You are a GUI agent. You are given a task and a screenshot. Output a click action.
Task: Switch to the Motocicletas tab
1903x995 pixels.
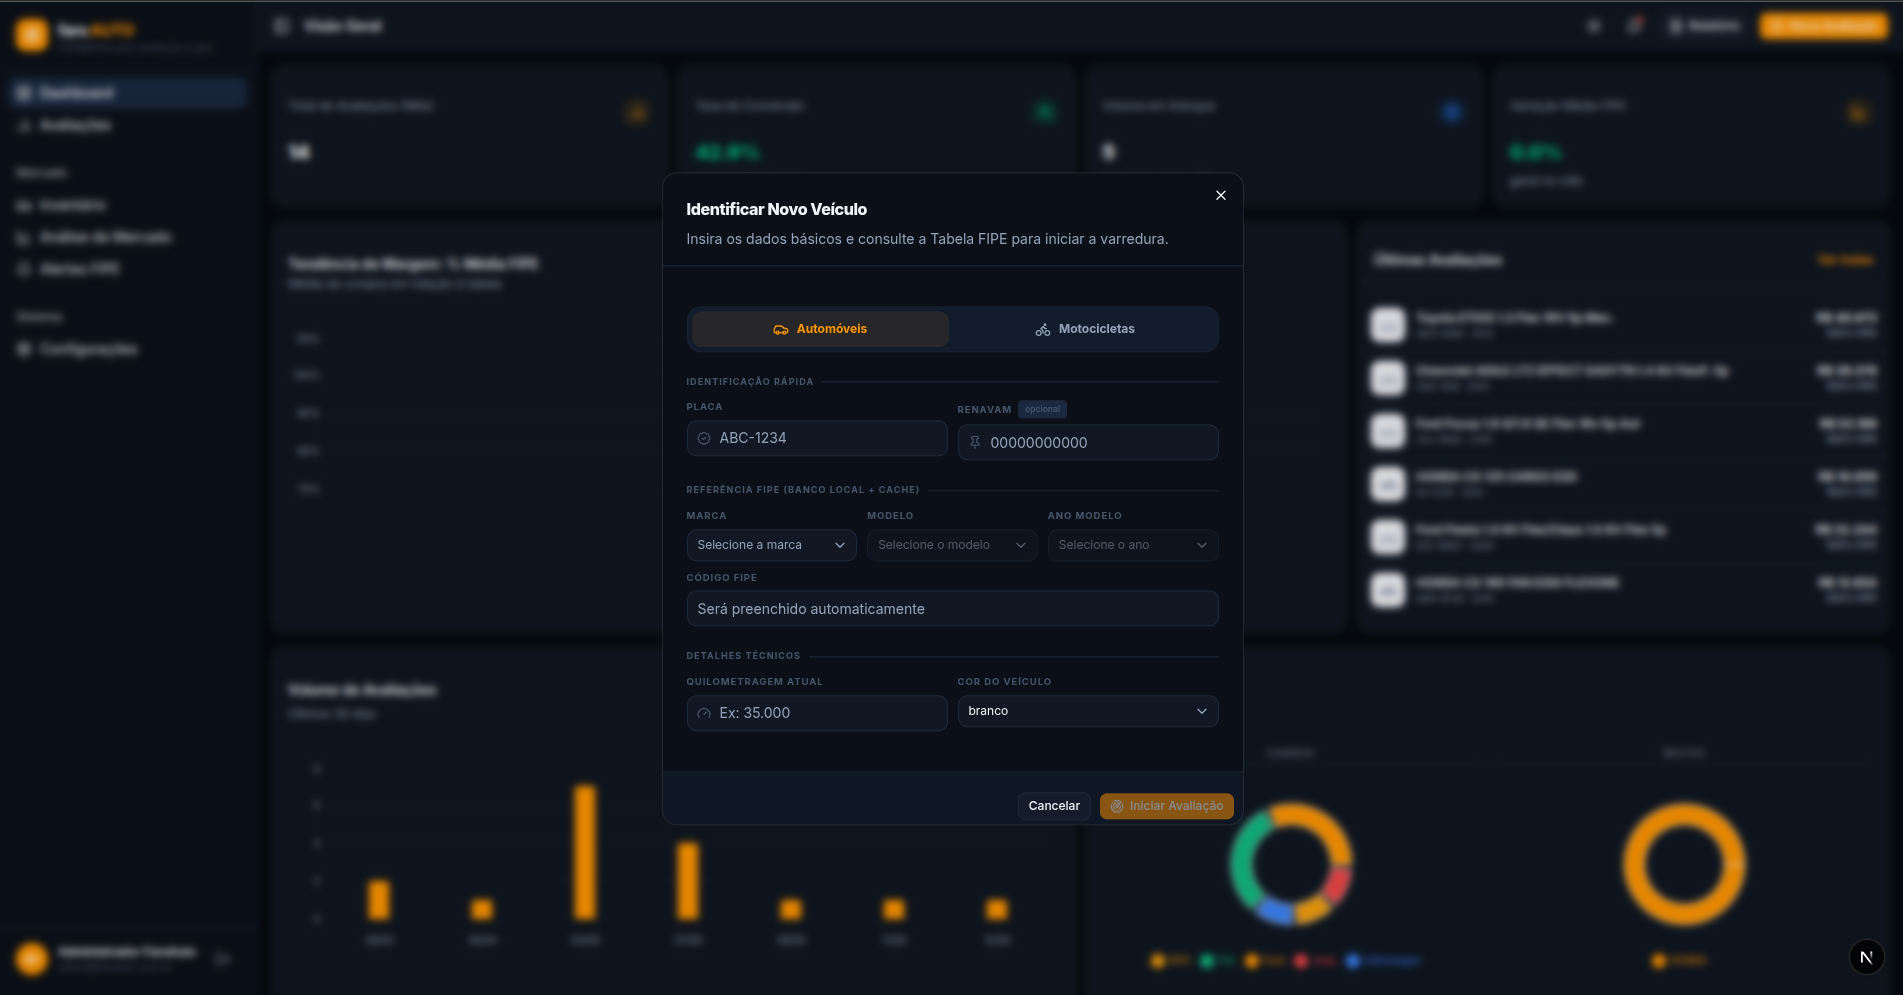coord(1085,329)
